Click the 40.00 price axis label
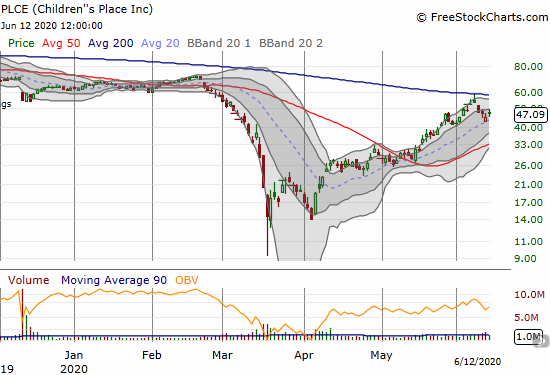The image size is (550, 375). [529, 127]
